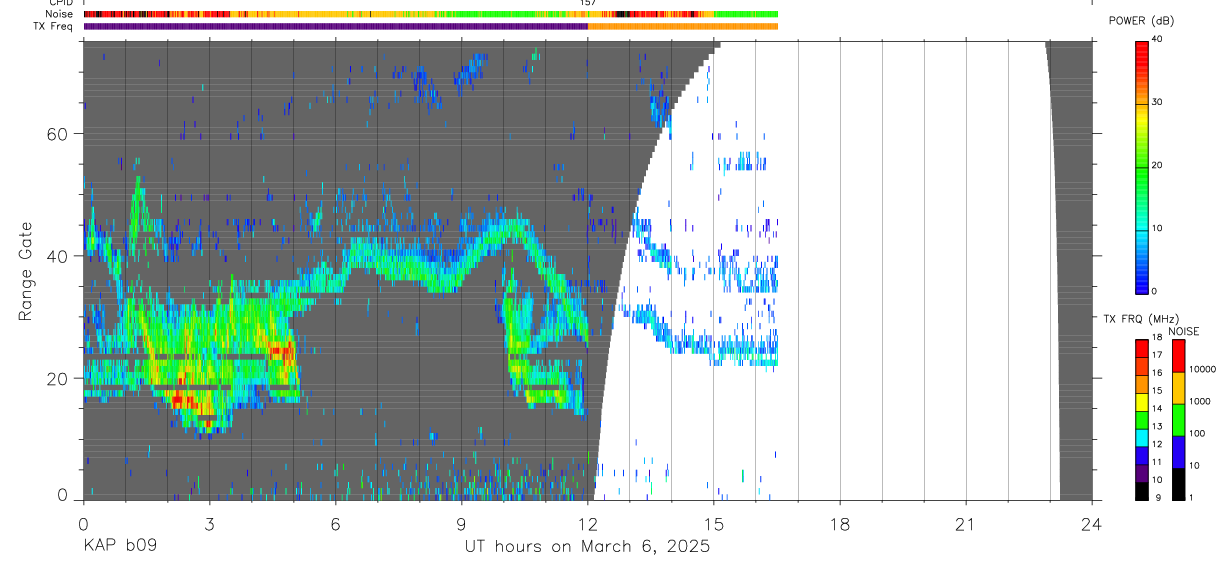Click the x-axis tick label '24'
The image size is (1228, 567).
pyautogui.click(x=1091, y=525)
